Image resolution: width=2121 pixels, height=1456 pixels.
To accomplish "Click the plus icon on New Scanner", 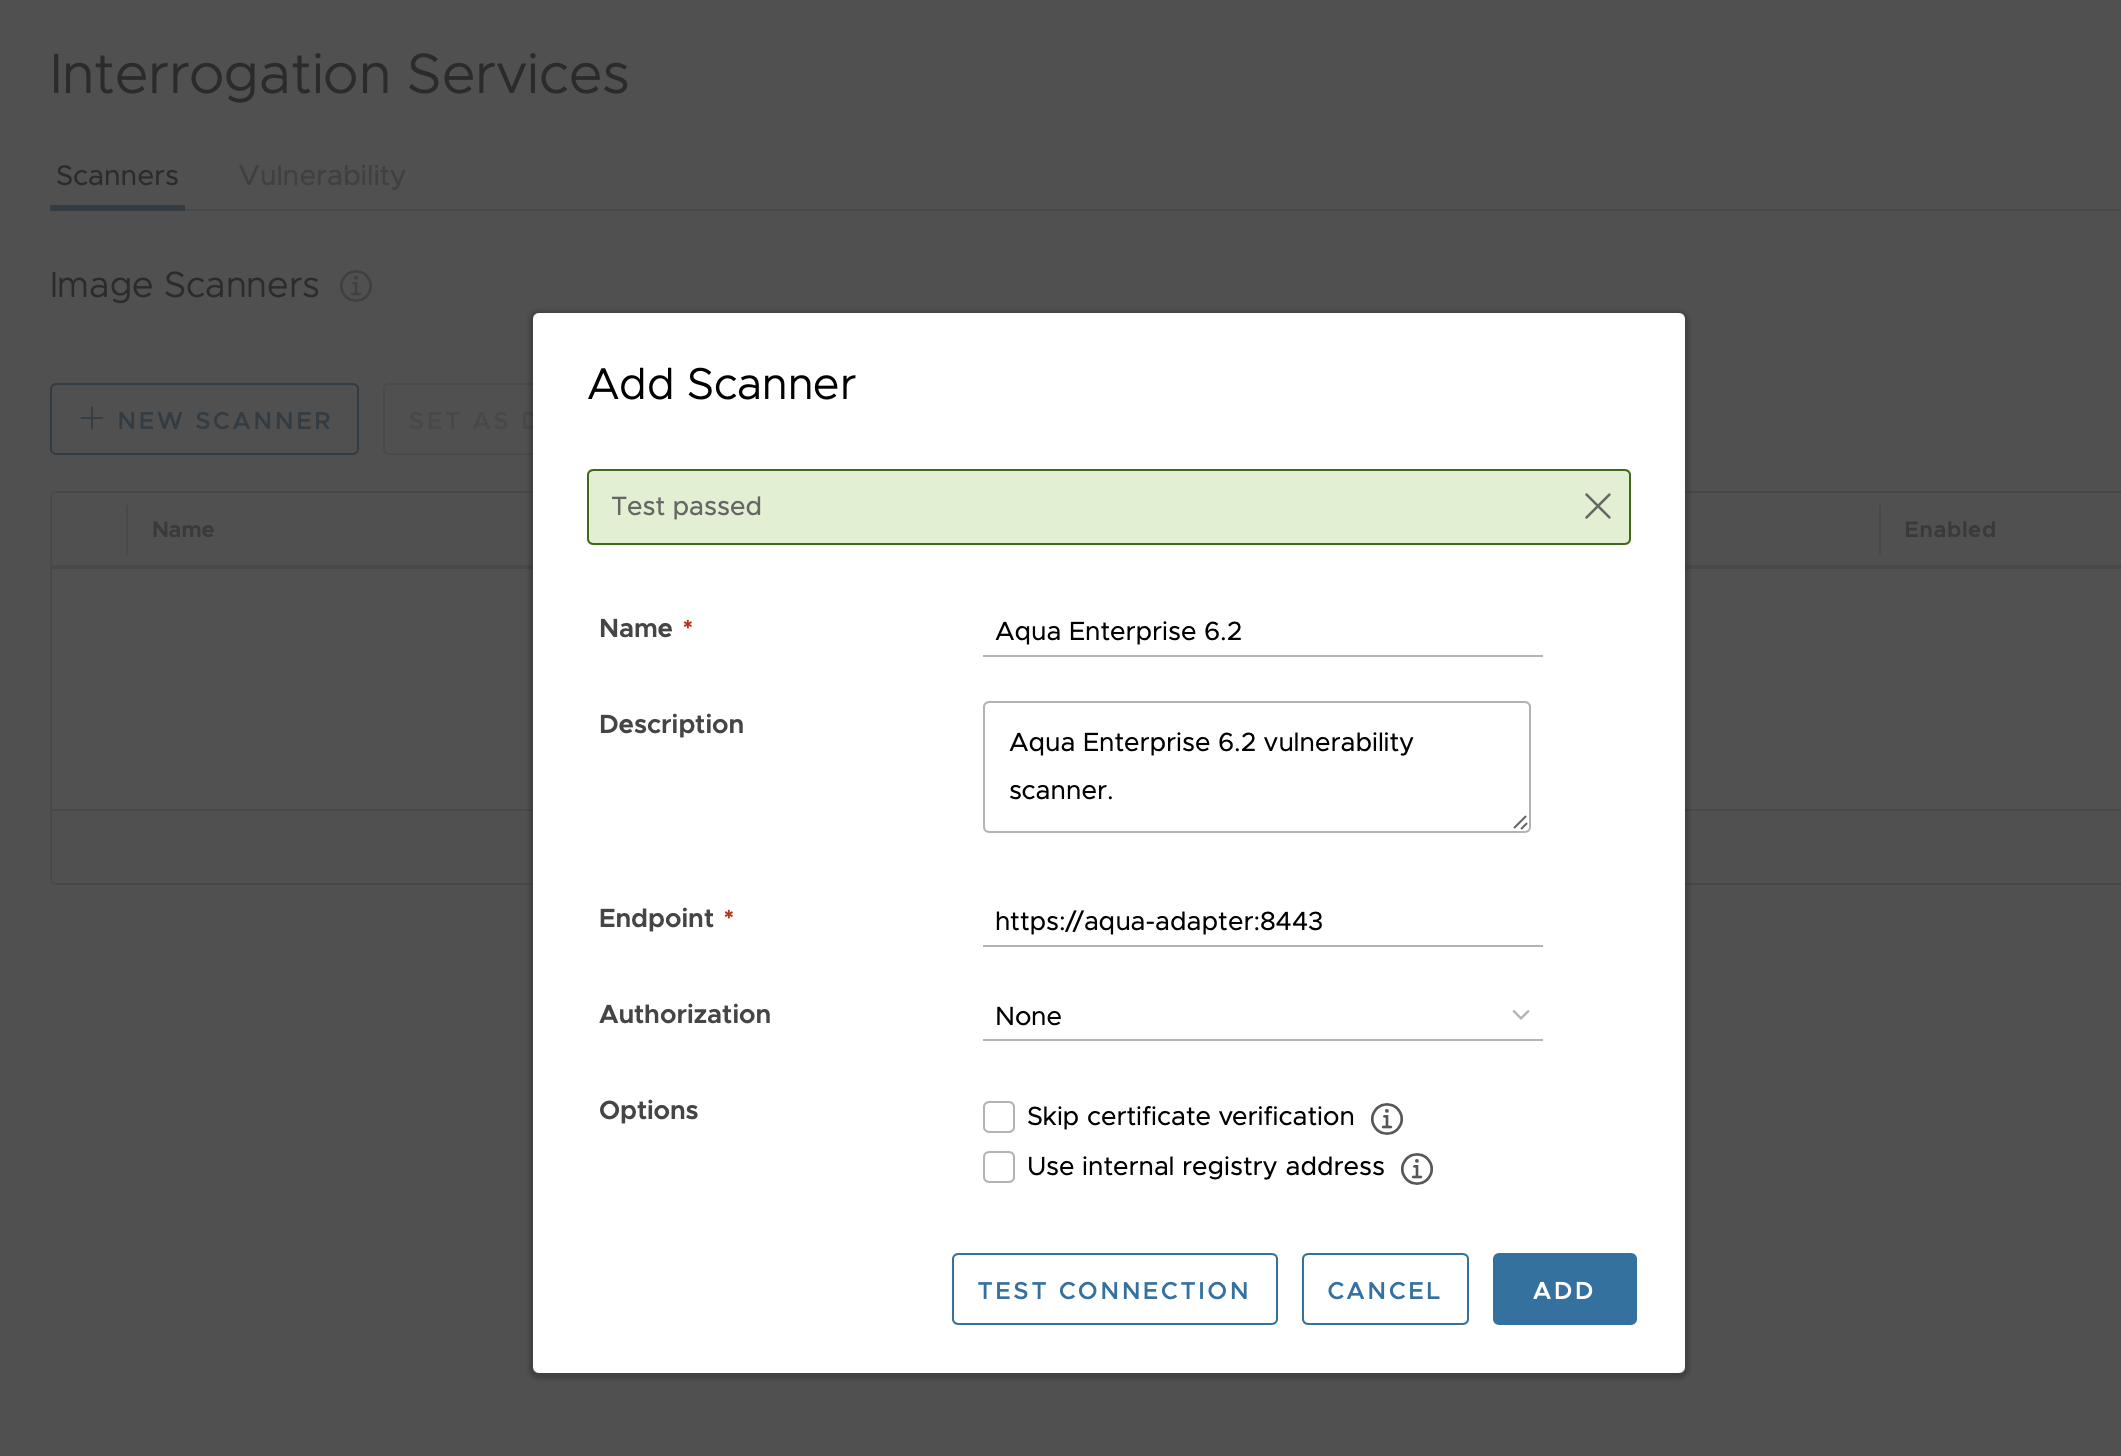I will pos(91,419).
